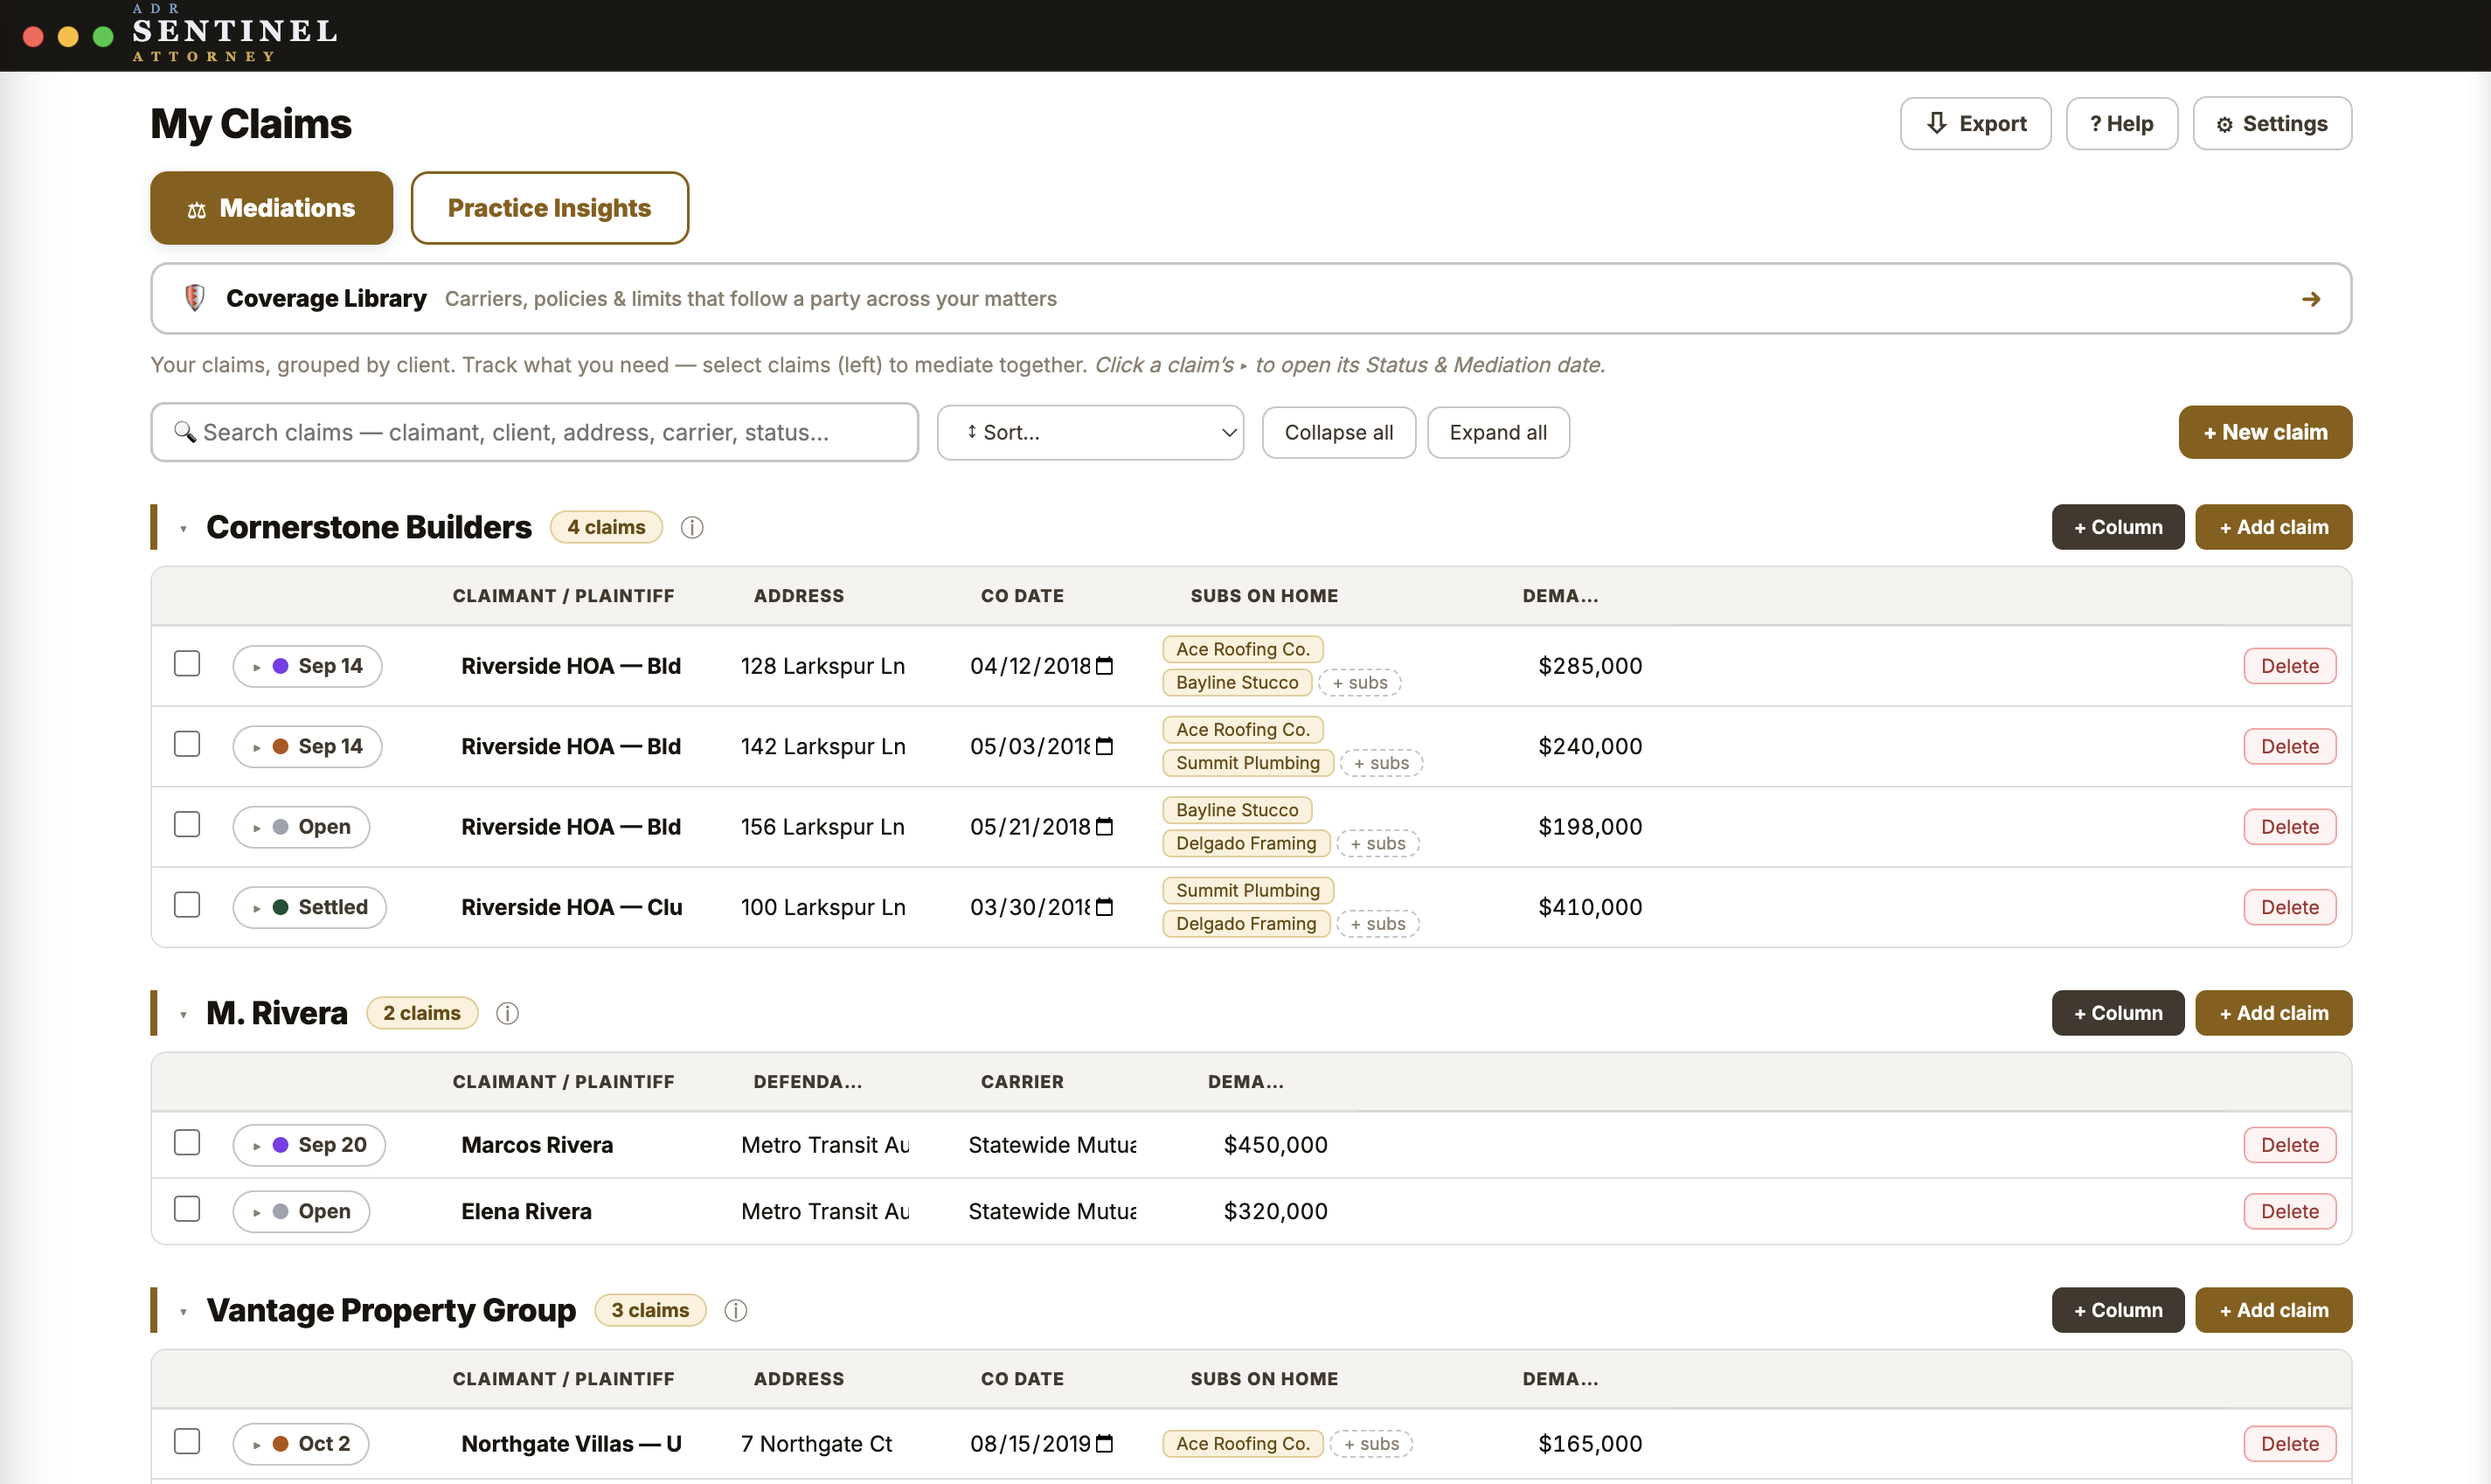This screenshot has height=1484, width=2491.
Task: Collapse the M. Rivera group
Action: click(x=184, y=1014)
